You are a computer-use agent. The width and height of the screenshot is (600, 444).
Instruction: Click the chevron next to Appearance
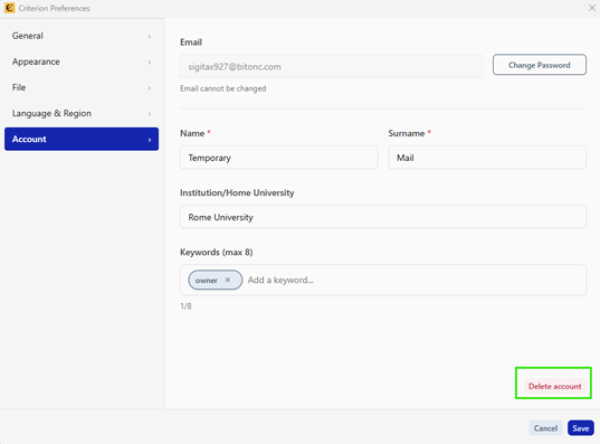(x=150, y=62)
